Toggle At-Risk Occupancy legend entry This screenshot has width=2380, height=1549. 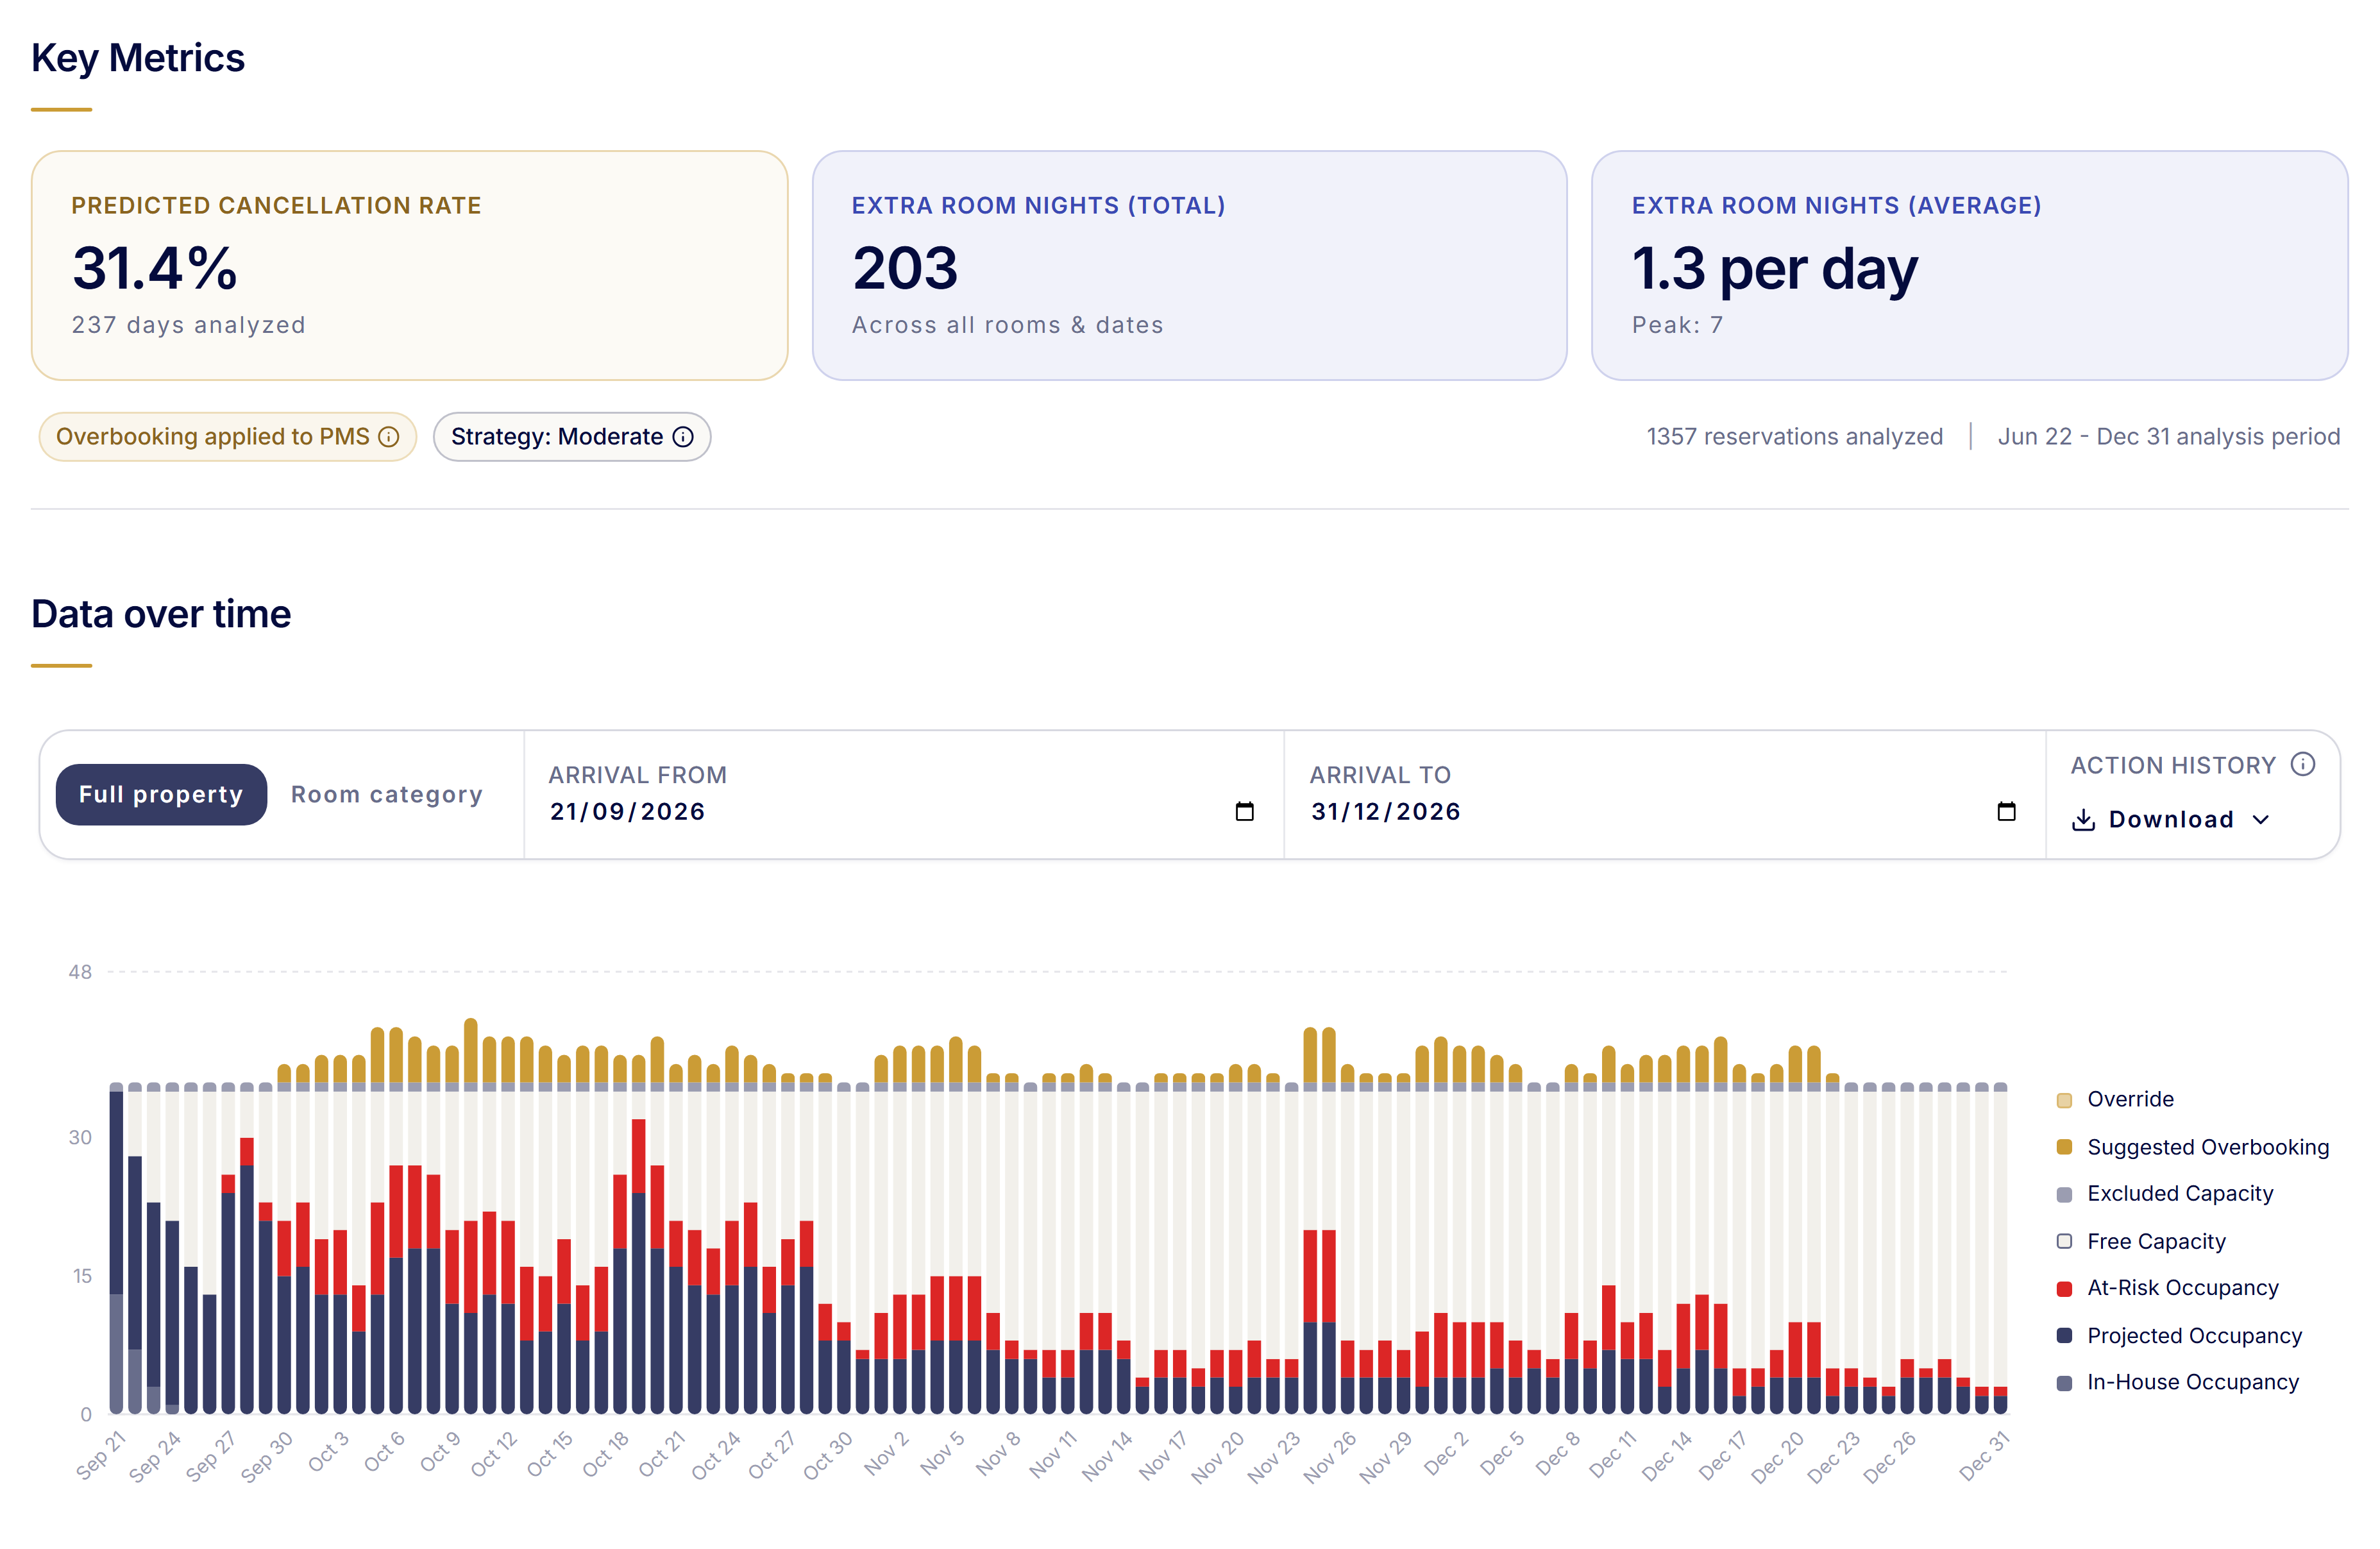tap(2167, 1288)
